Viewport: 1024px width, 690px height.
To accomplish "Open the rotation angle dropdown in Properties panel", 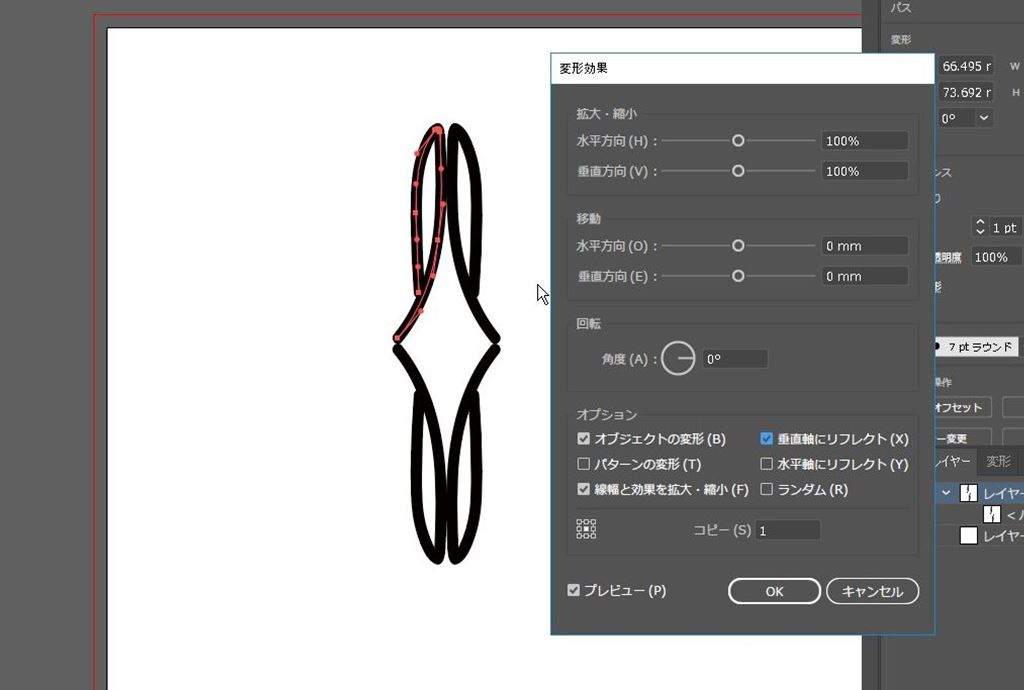I will click(x=984, y=118).
